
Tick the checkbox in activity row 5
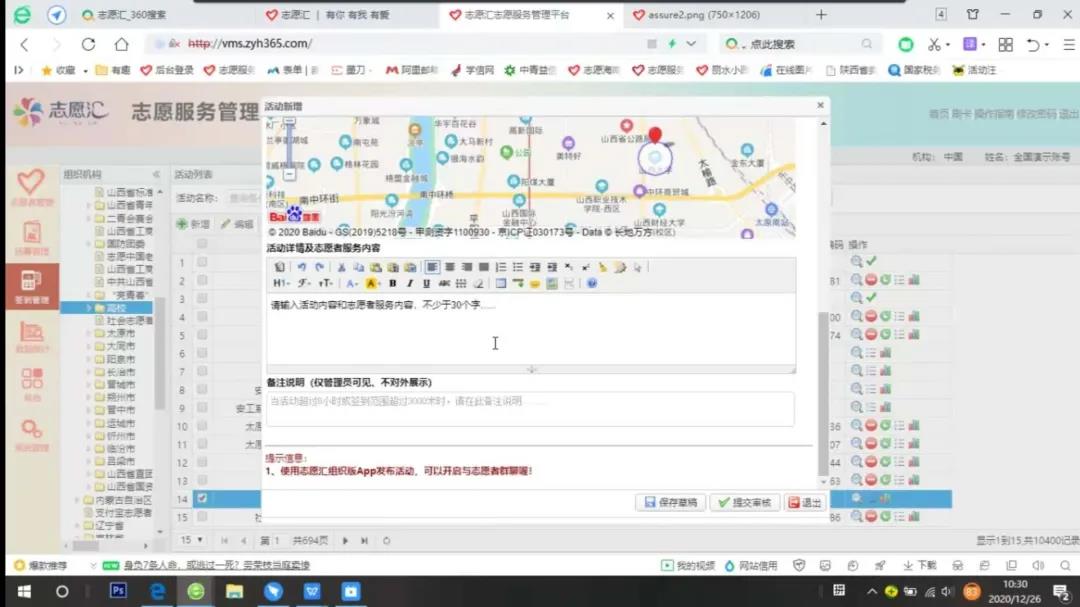[x=202, y=335]
